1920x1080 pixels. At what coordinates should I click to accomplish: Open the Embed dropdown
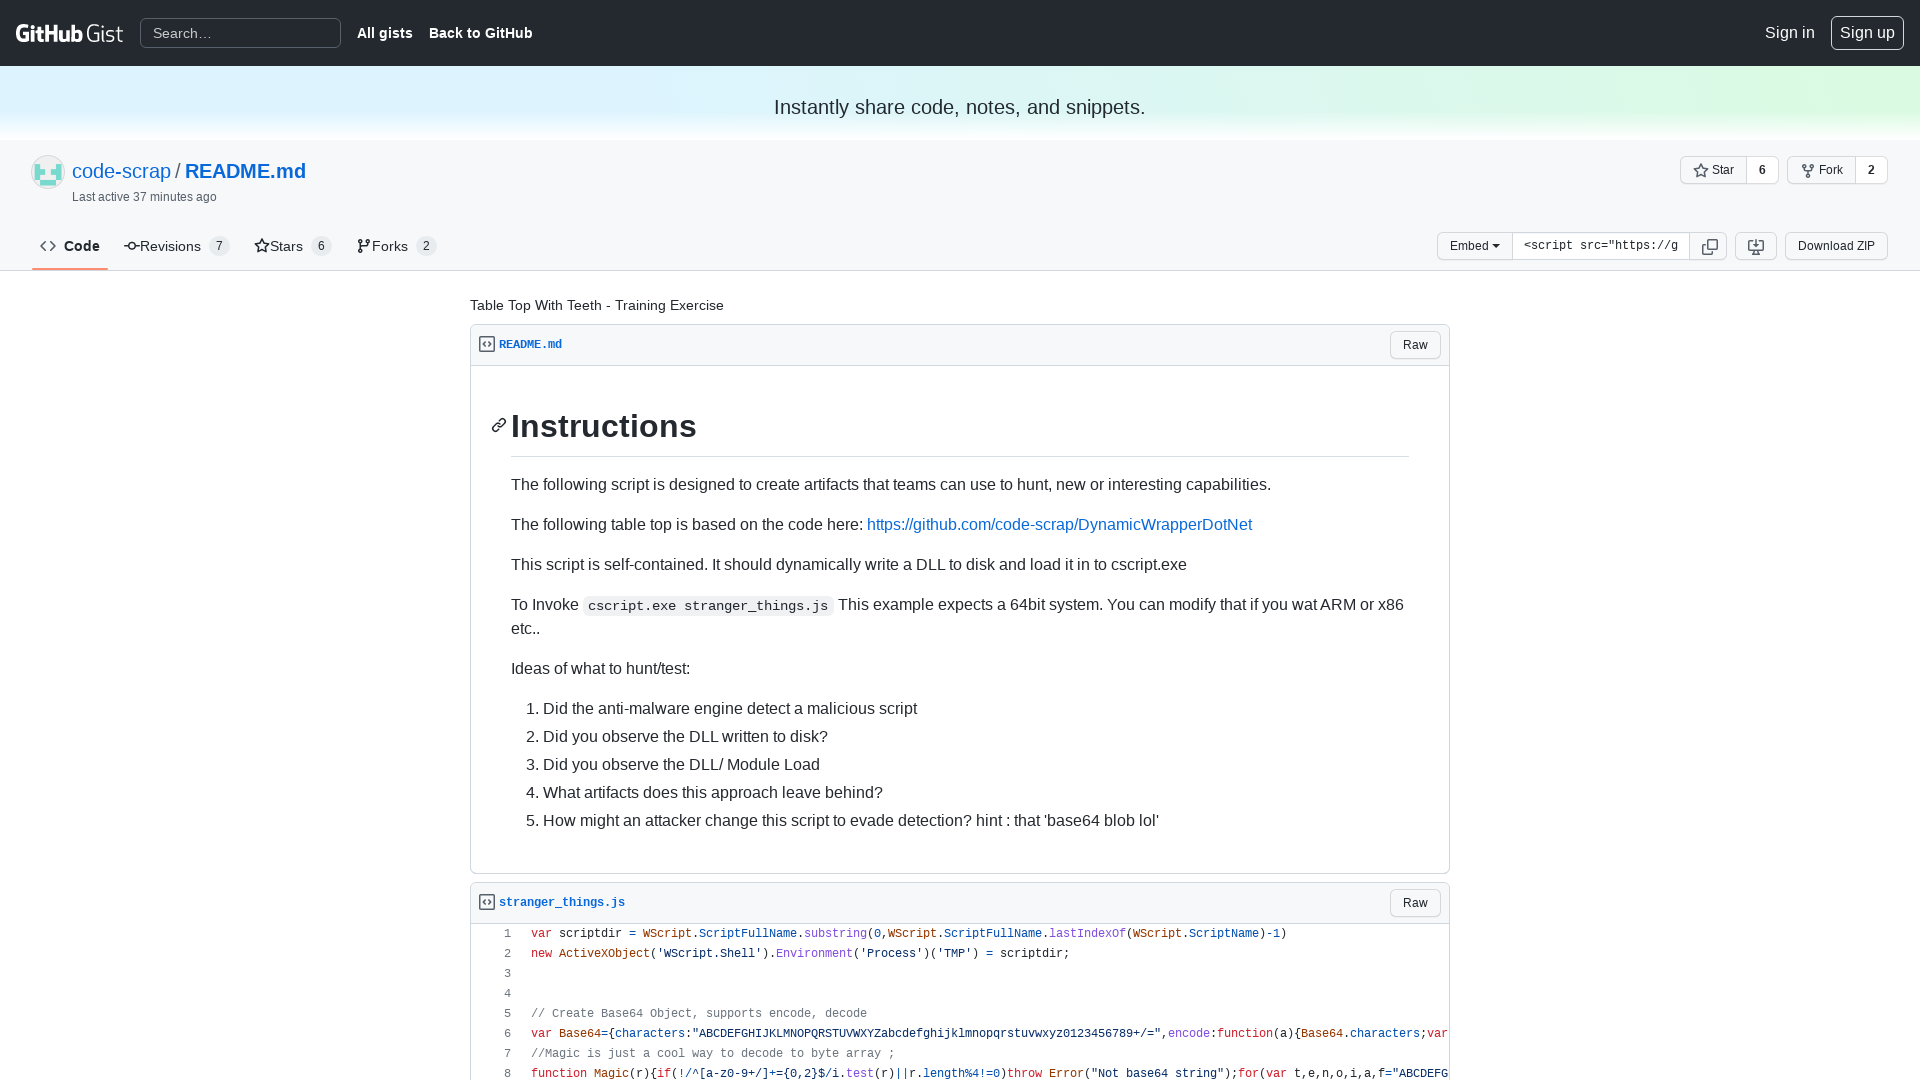coord(1473,246)
